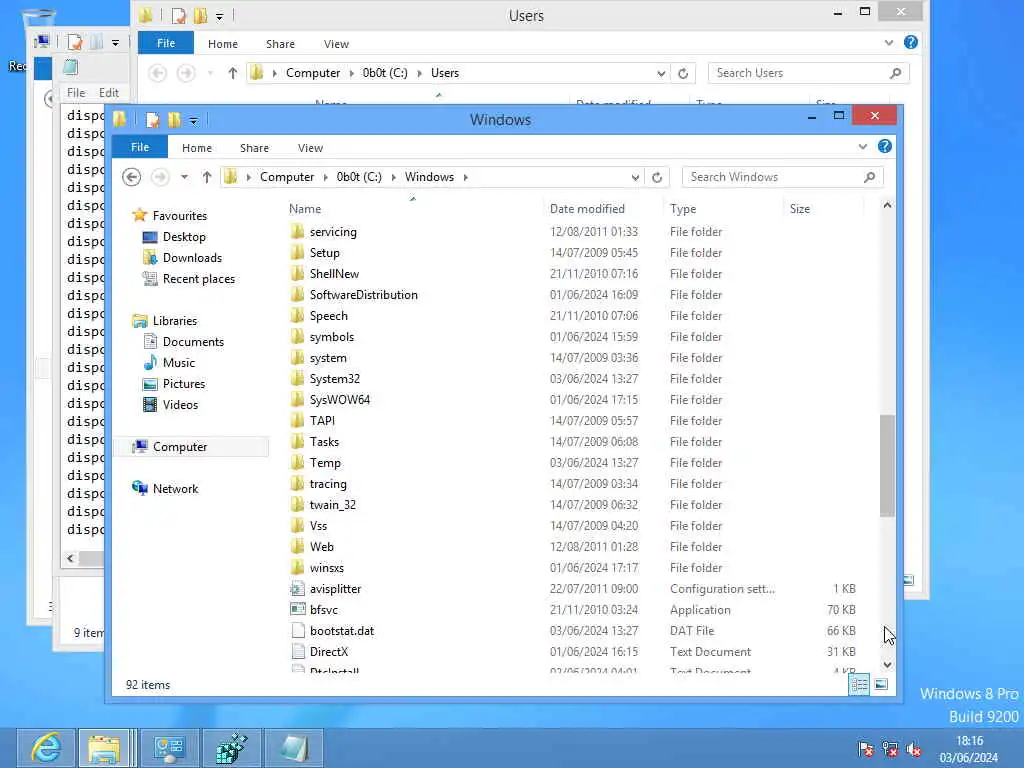Image resolution: width=1024 pixels, height=768 pixels.
Task: Open the View tab in Users window
Action: 336,44
